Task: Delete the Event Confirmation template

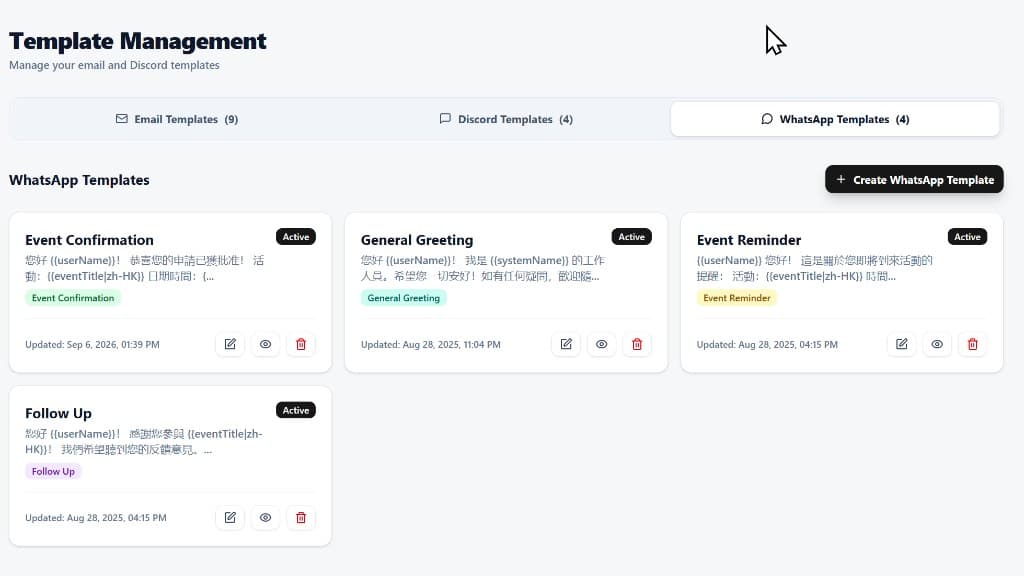Action: (x=301, y=344)
